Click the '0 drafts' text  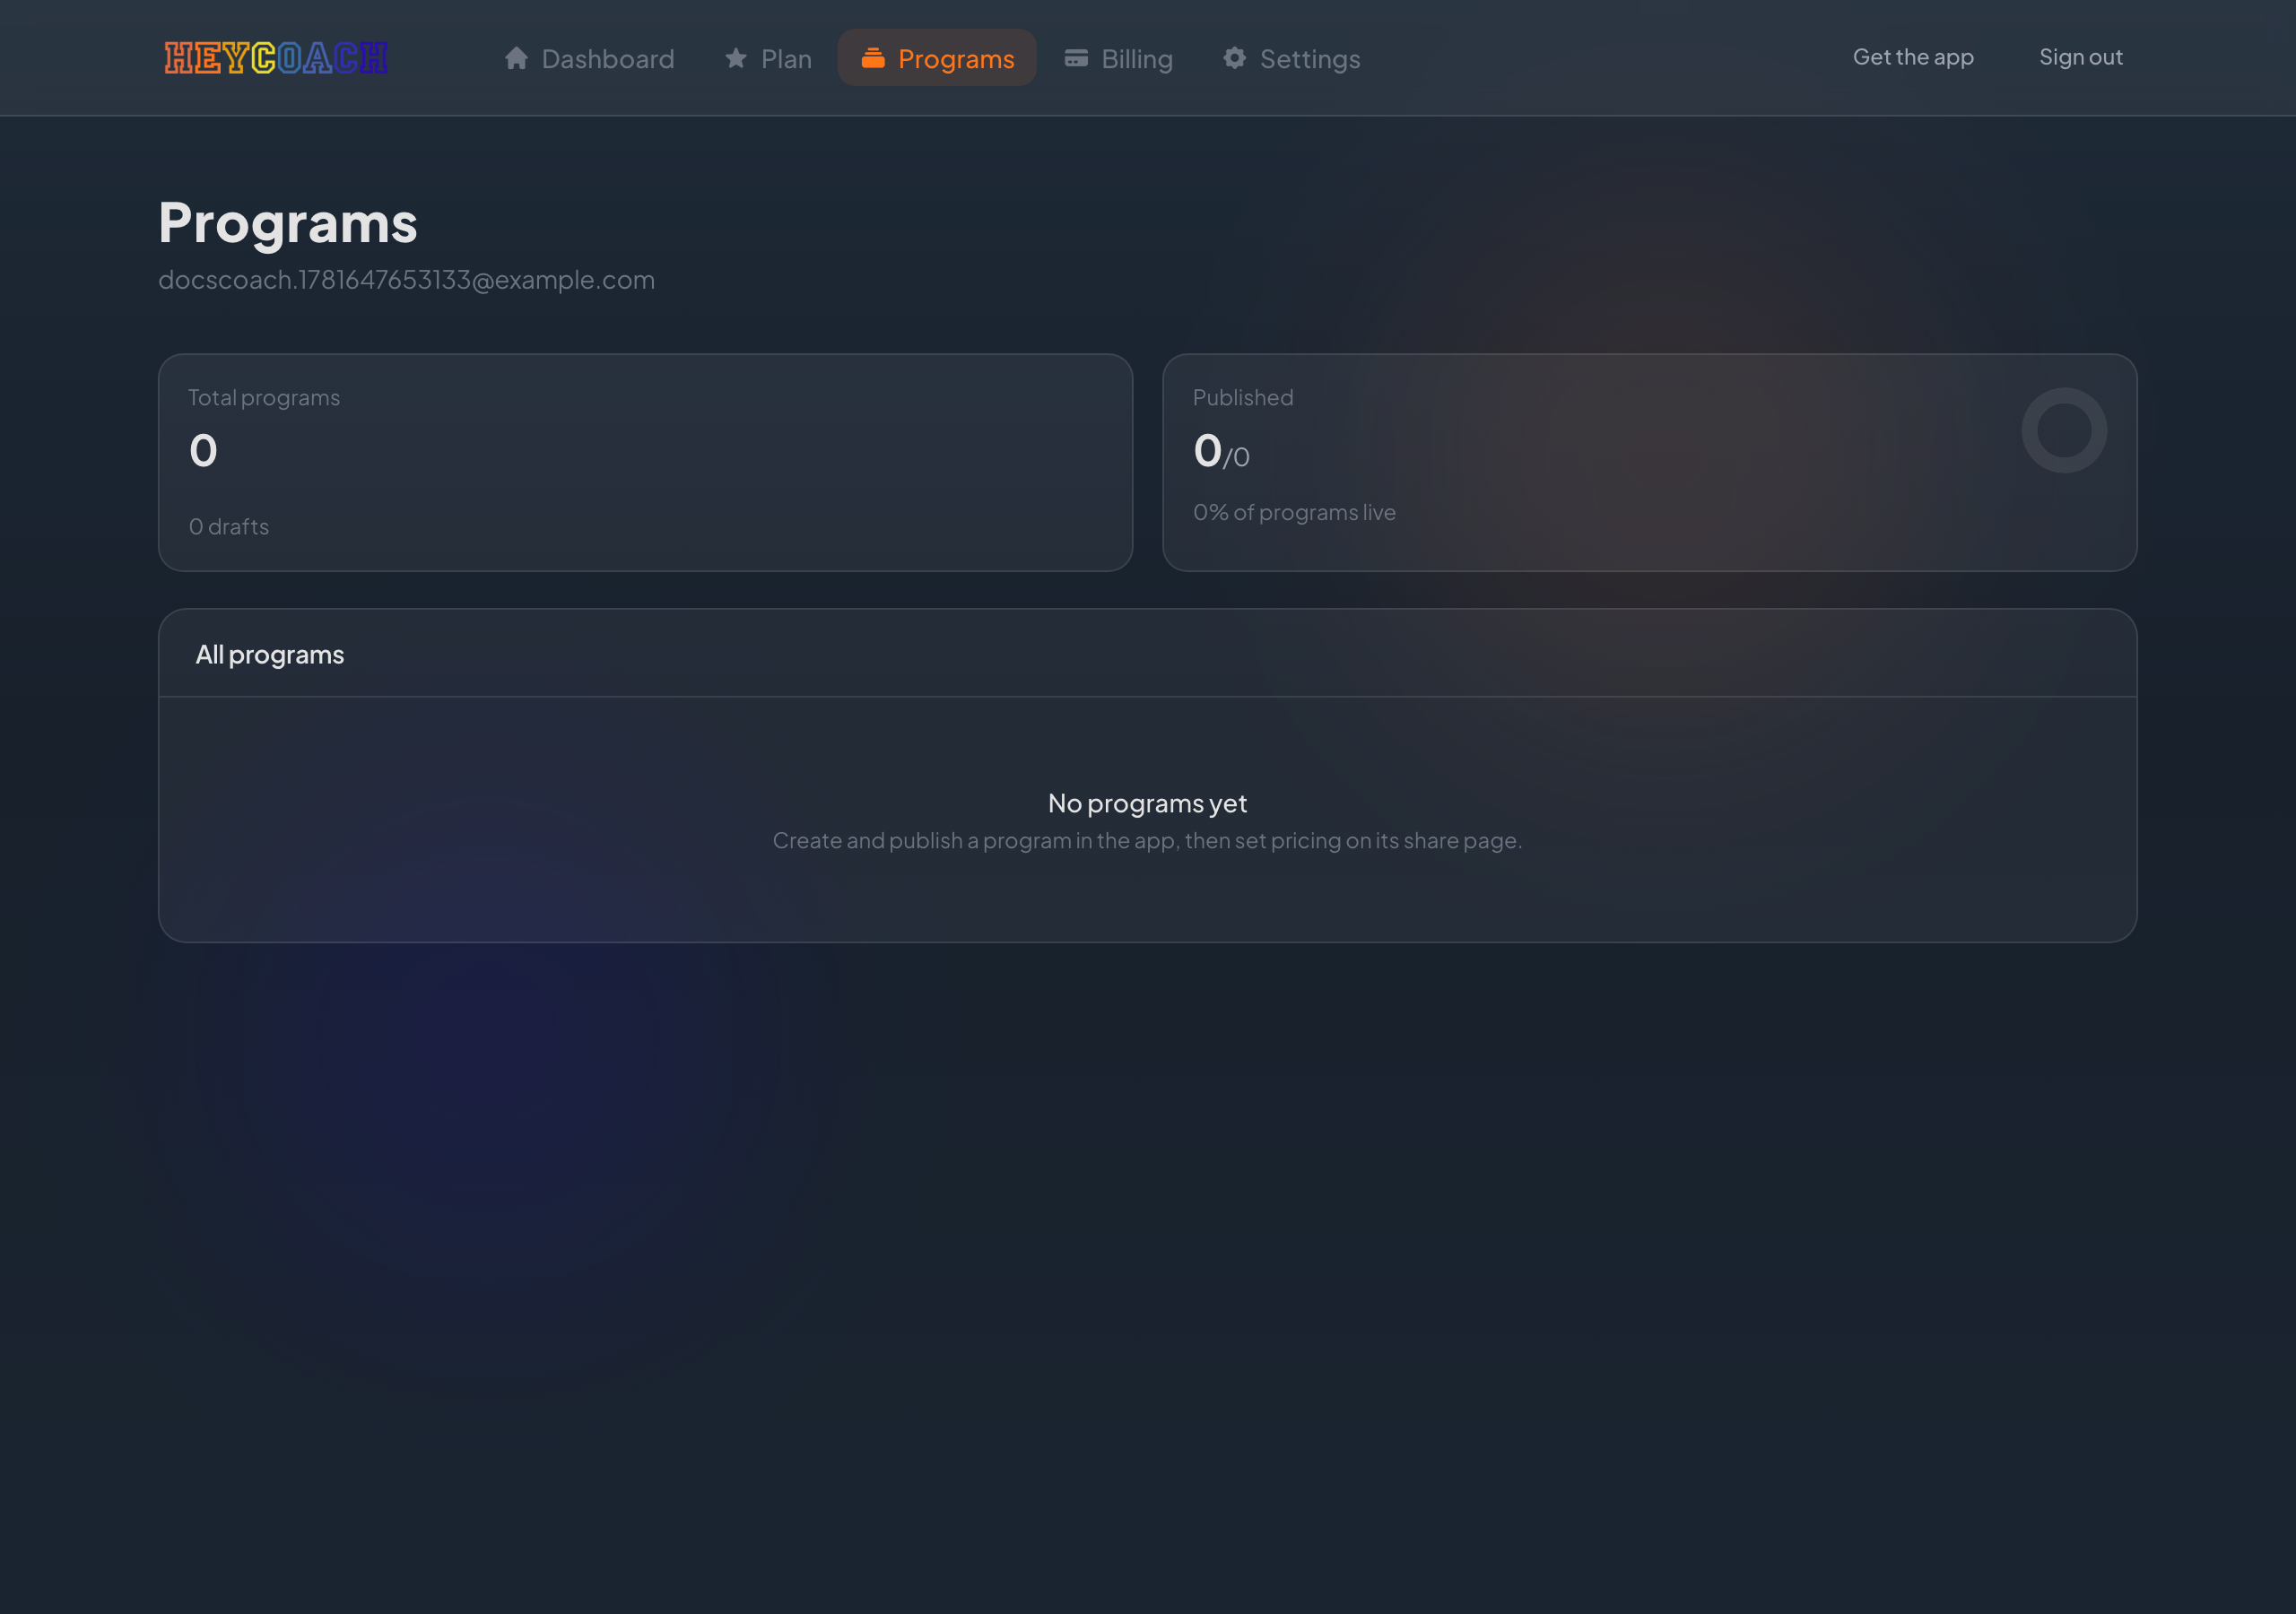(x=229, y=526)
